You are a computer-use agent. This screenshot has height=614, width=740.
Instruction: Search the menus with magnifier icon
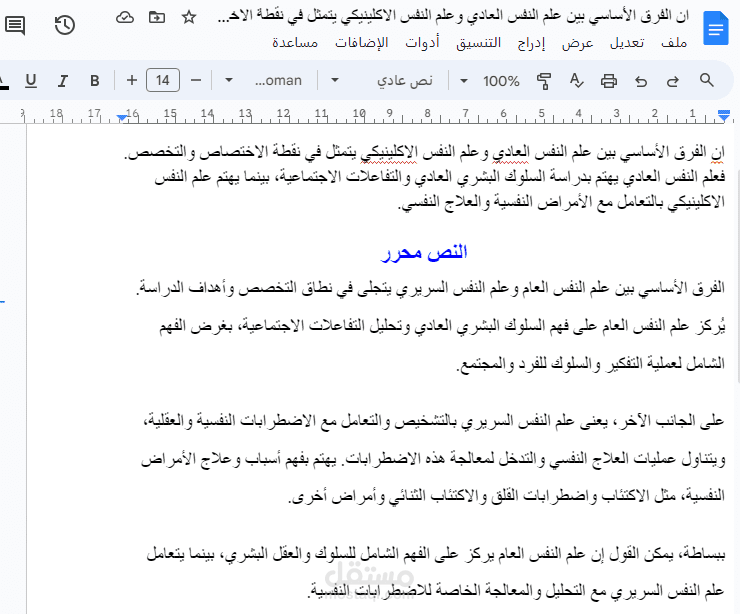(x=706, y=80)
